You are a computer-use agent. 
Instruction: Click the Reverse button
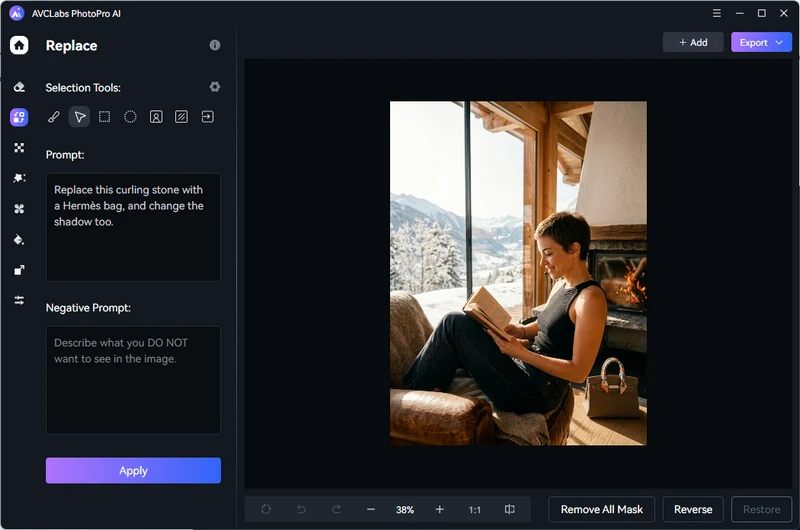693,509
